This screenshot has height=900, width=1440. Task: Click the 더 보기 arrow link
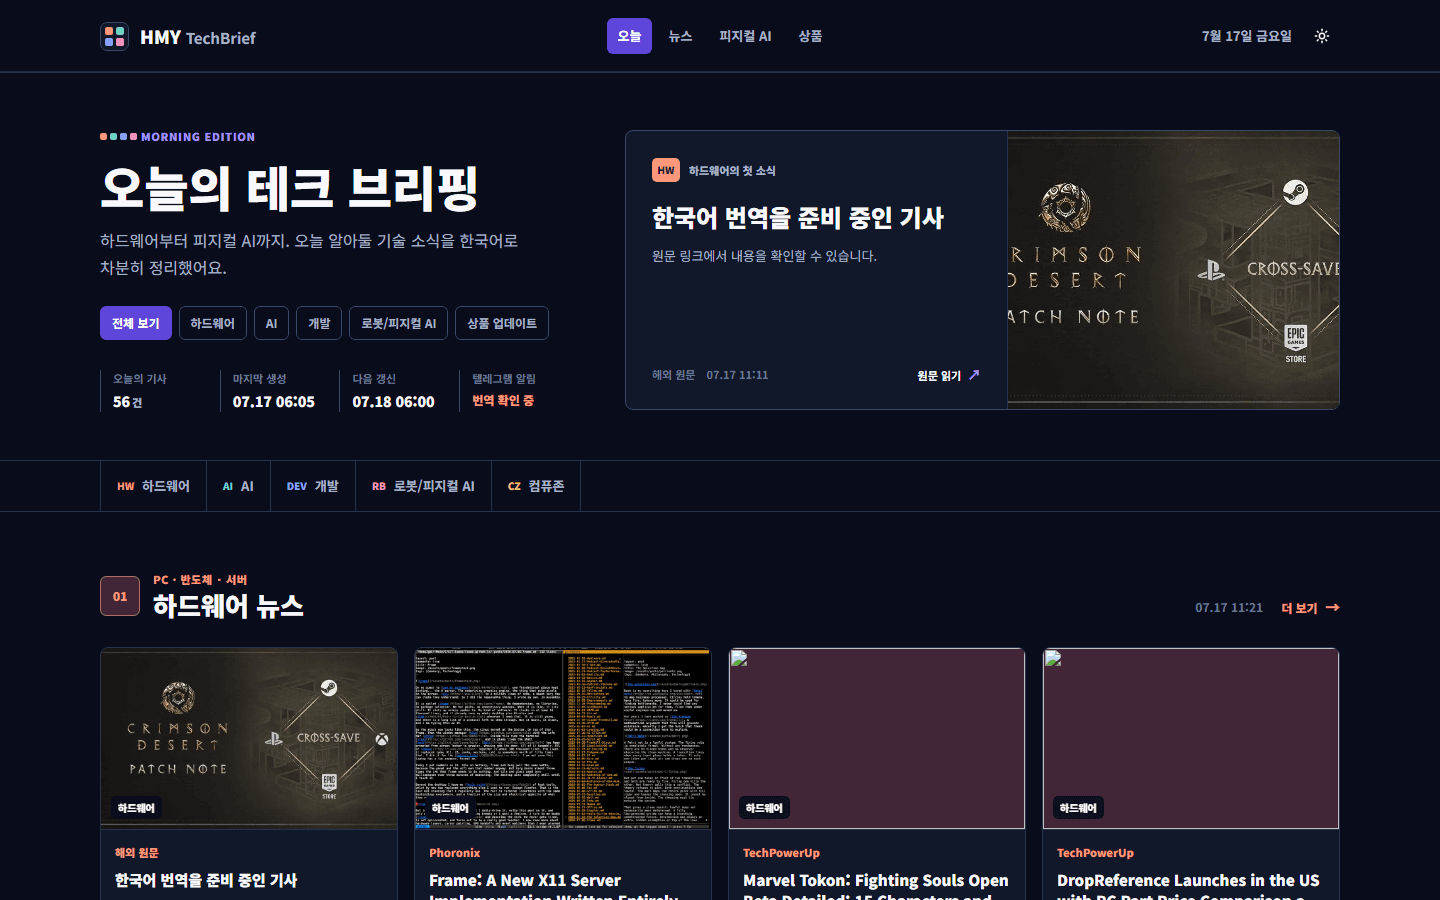(x=1310, y=608)
